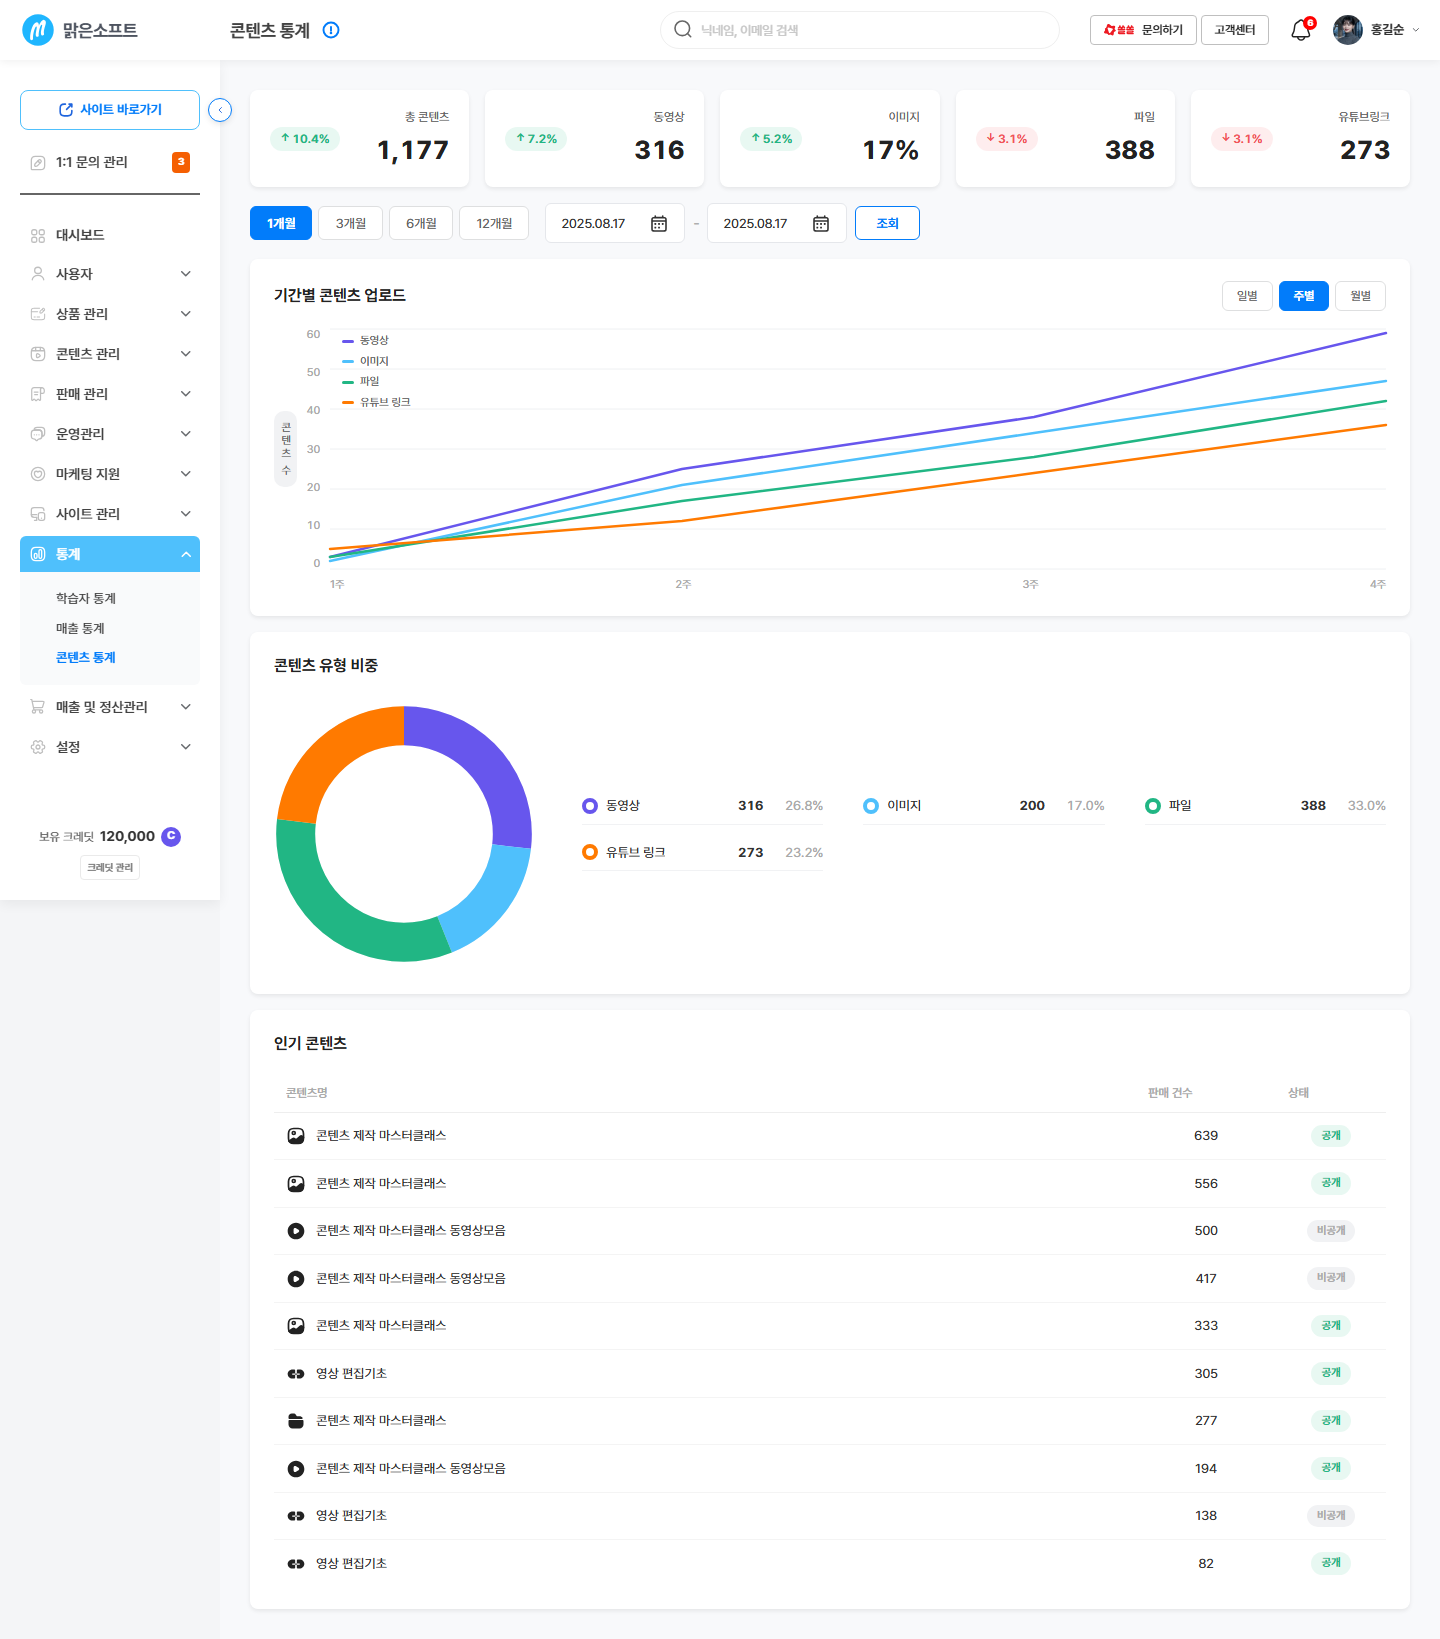Click the 맑은소프트 logo icon
Viewport: 1440px width, 1639px height.
(38, 30)
